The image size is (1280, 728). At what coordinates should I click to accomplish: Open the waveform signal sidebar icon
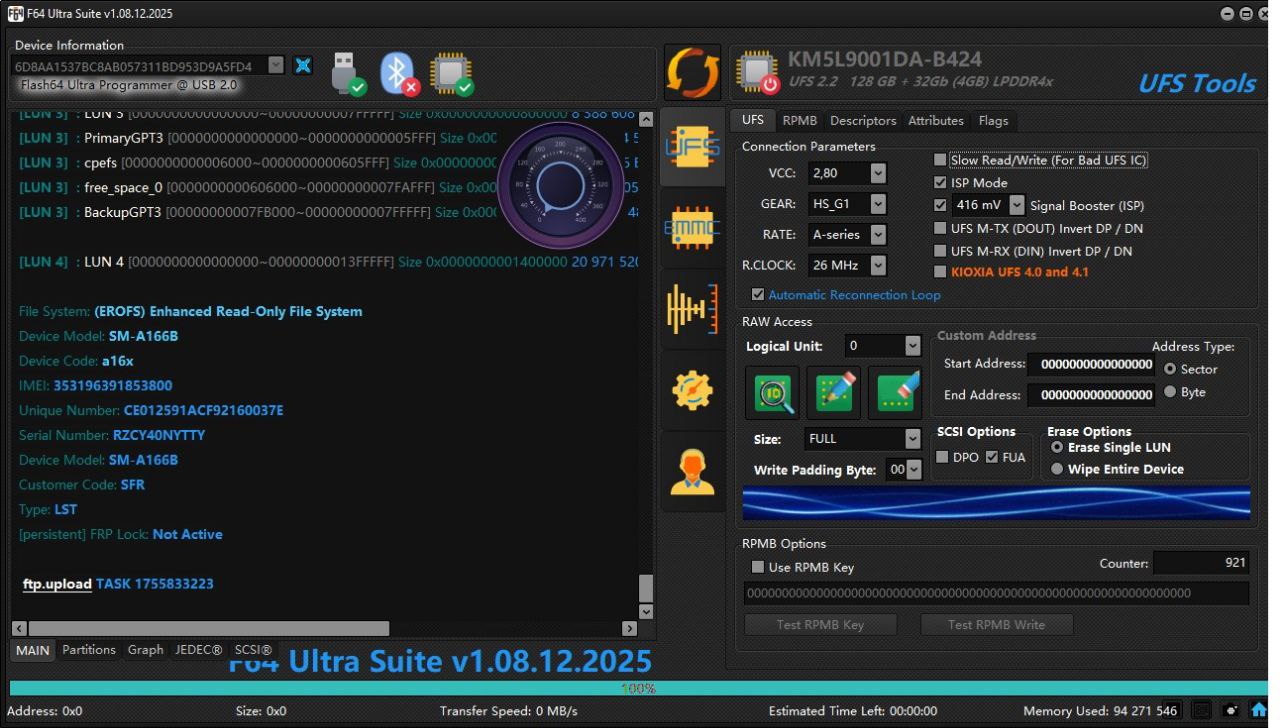click(x=692, y=309)
